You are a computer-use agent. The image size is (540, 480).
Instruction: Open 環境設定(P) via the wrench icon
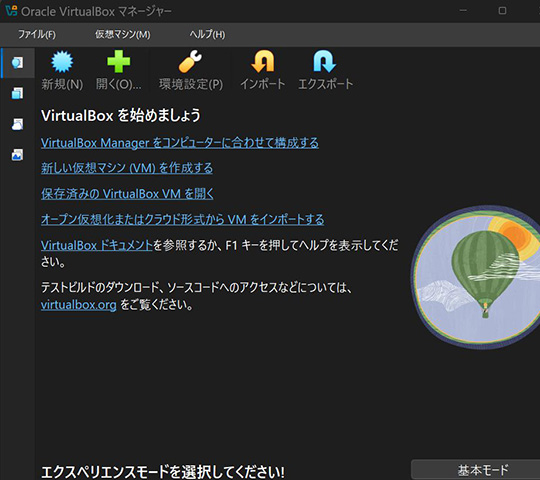[190, 62]
